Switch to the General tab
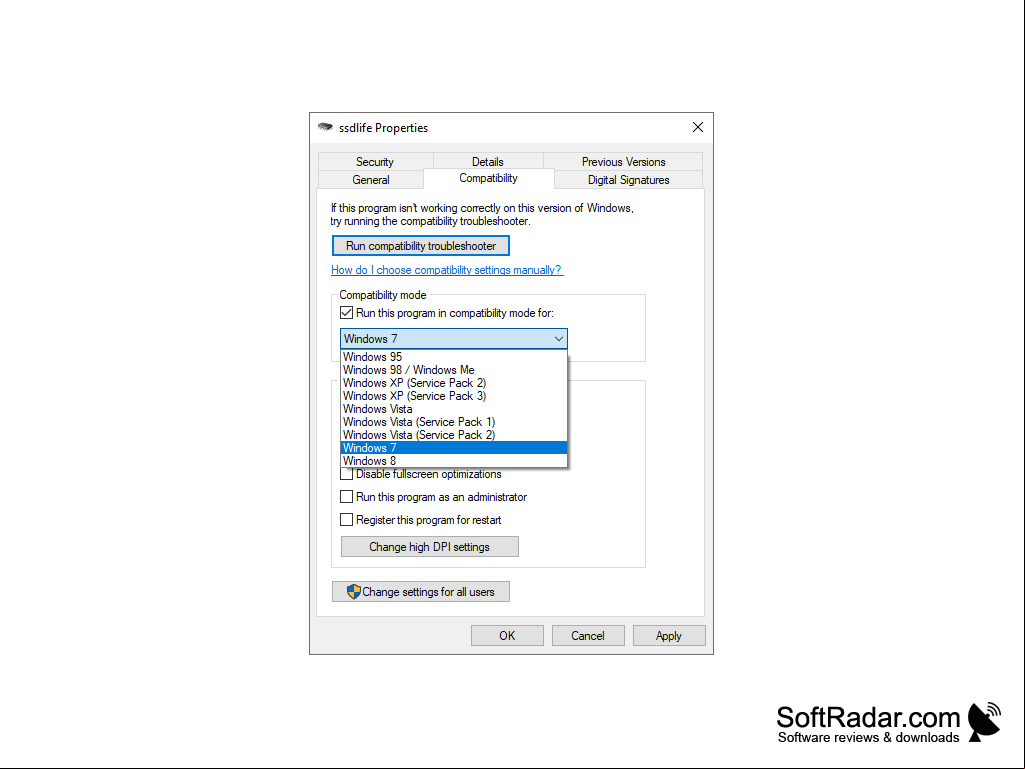Screen dimensions: 1025x769 (371, 180)
